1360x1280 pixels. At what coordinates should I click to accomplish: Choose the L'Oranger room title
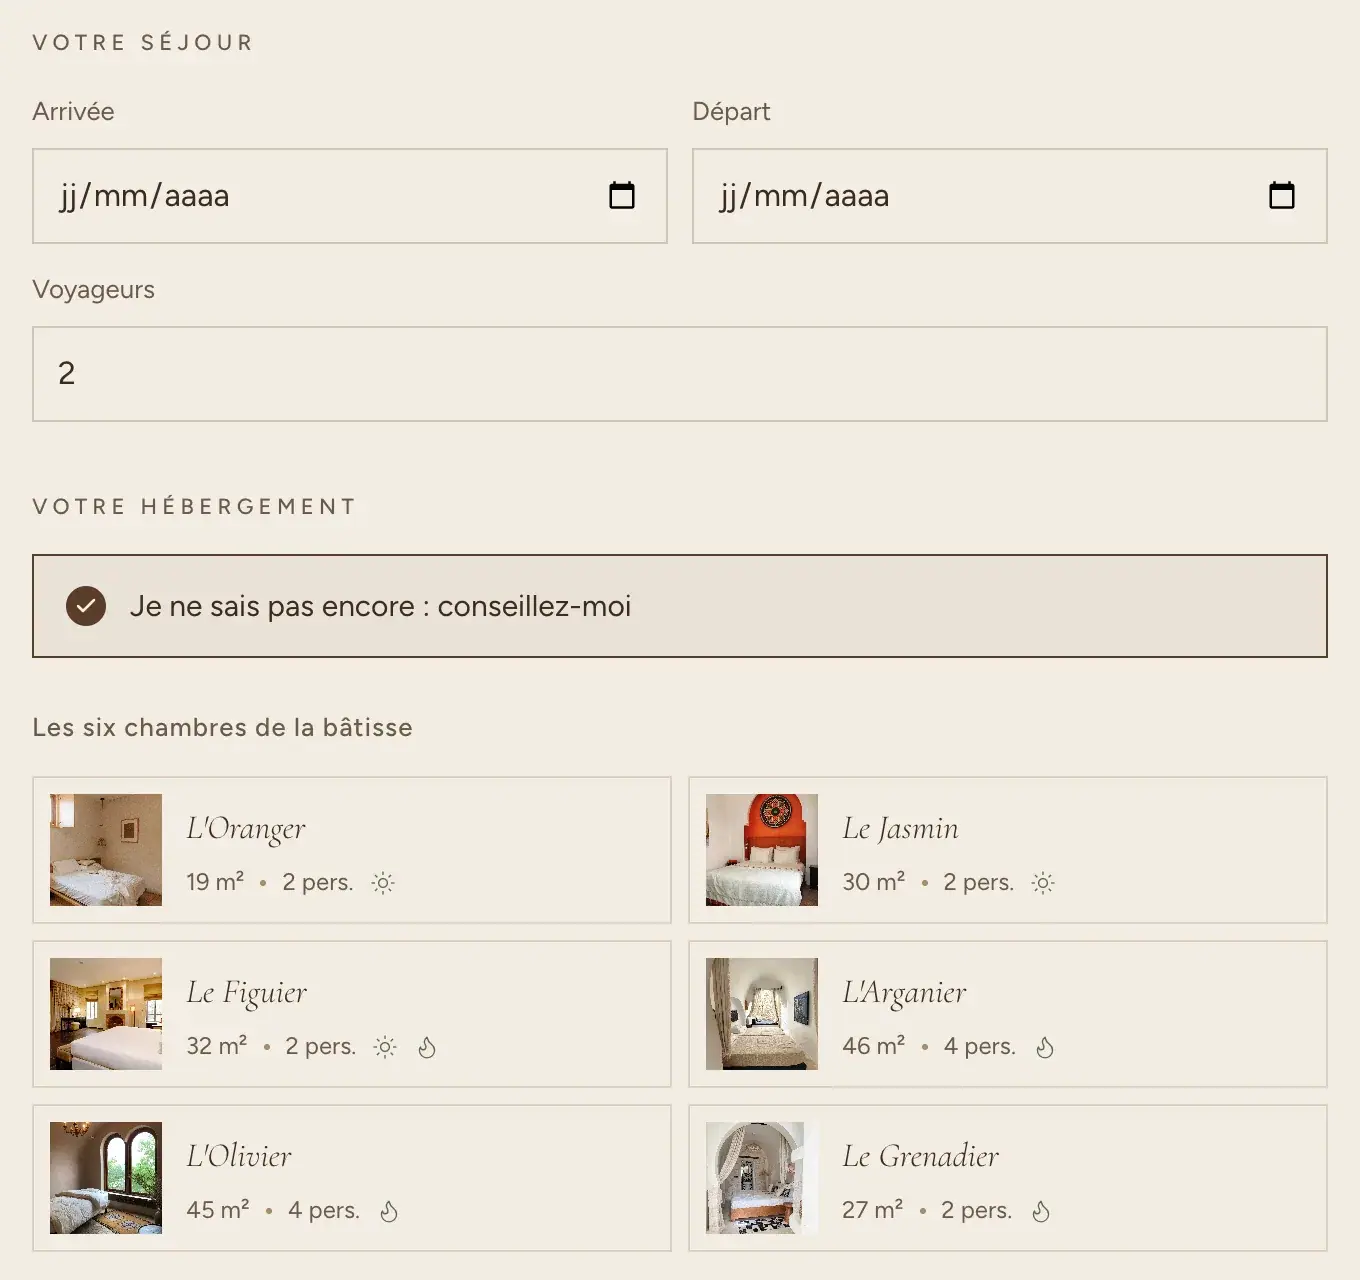tap(246, 829)
